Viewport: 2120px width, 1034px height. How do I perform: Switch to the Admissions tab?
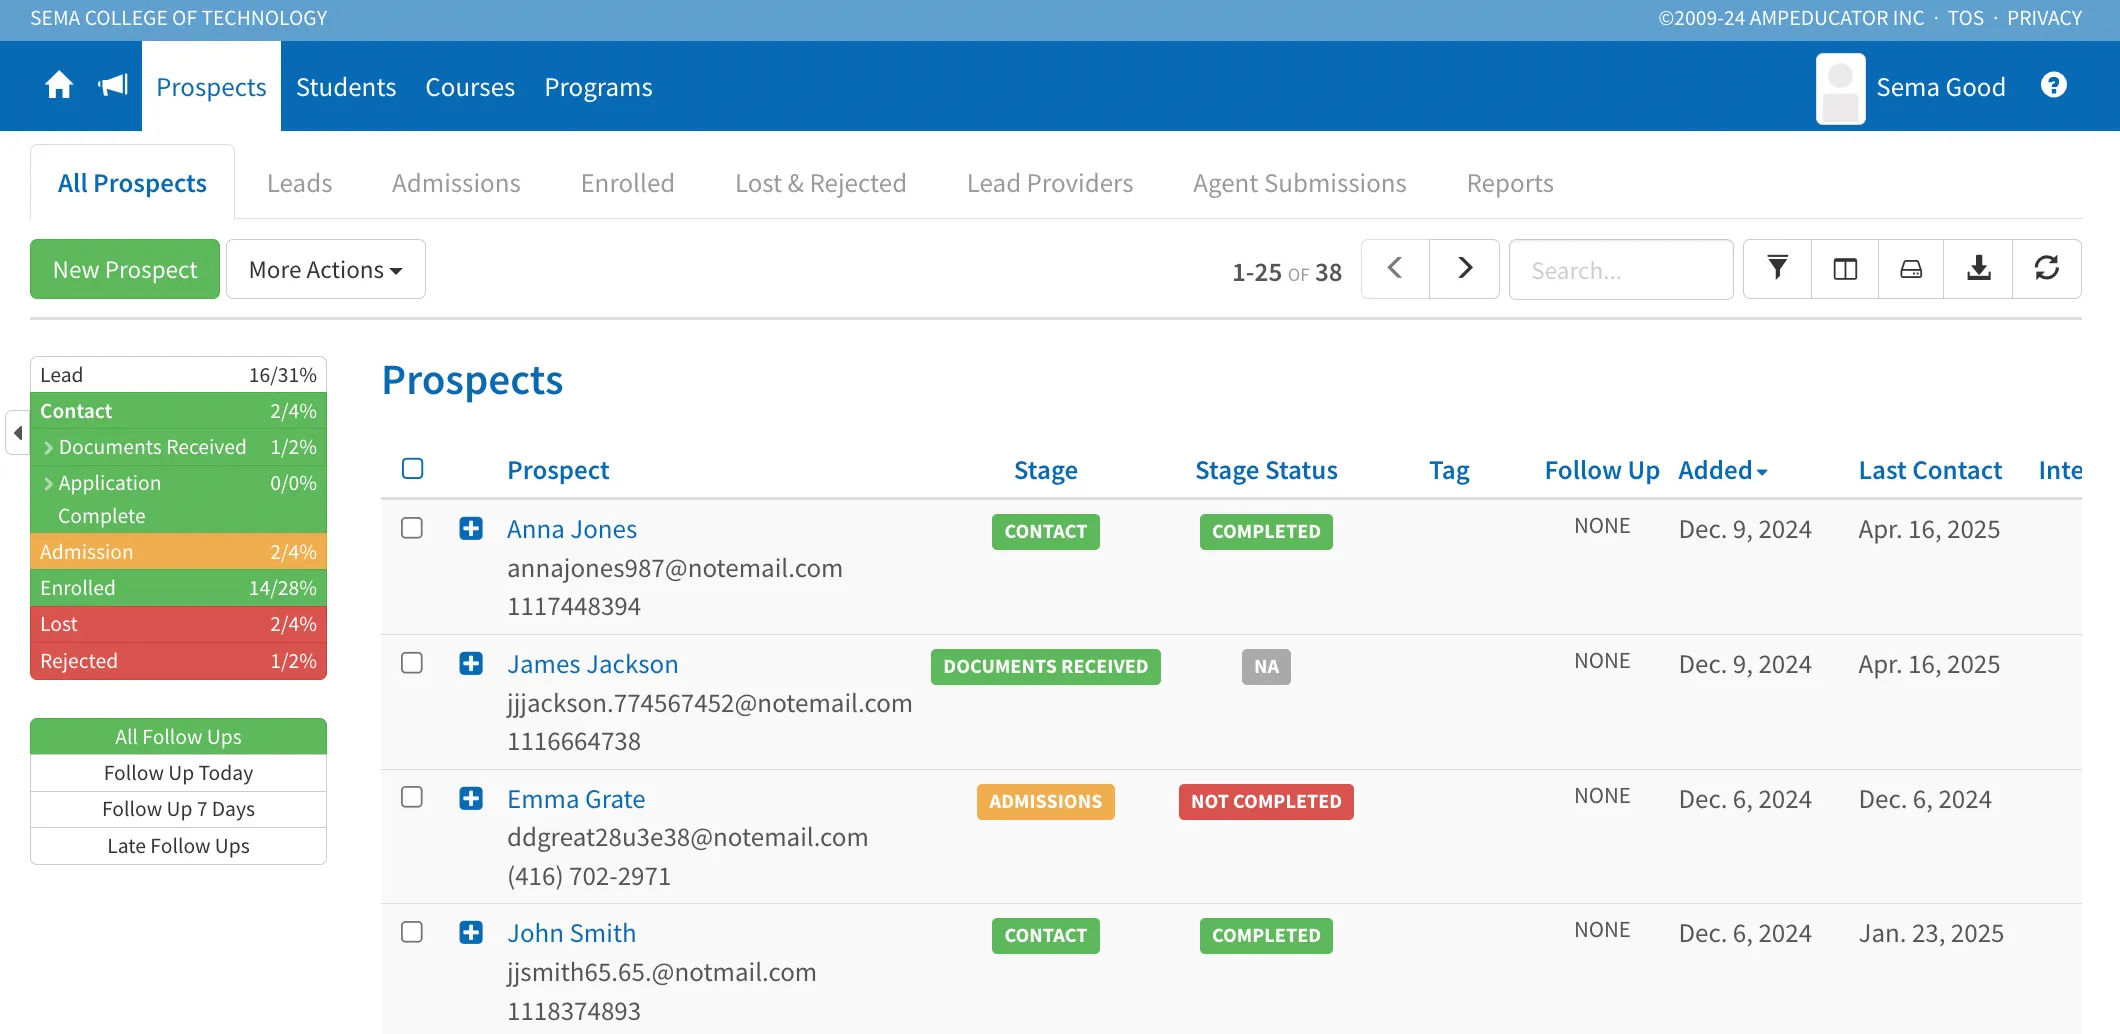(456, 183)
